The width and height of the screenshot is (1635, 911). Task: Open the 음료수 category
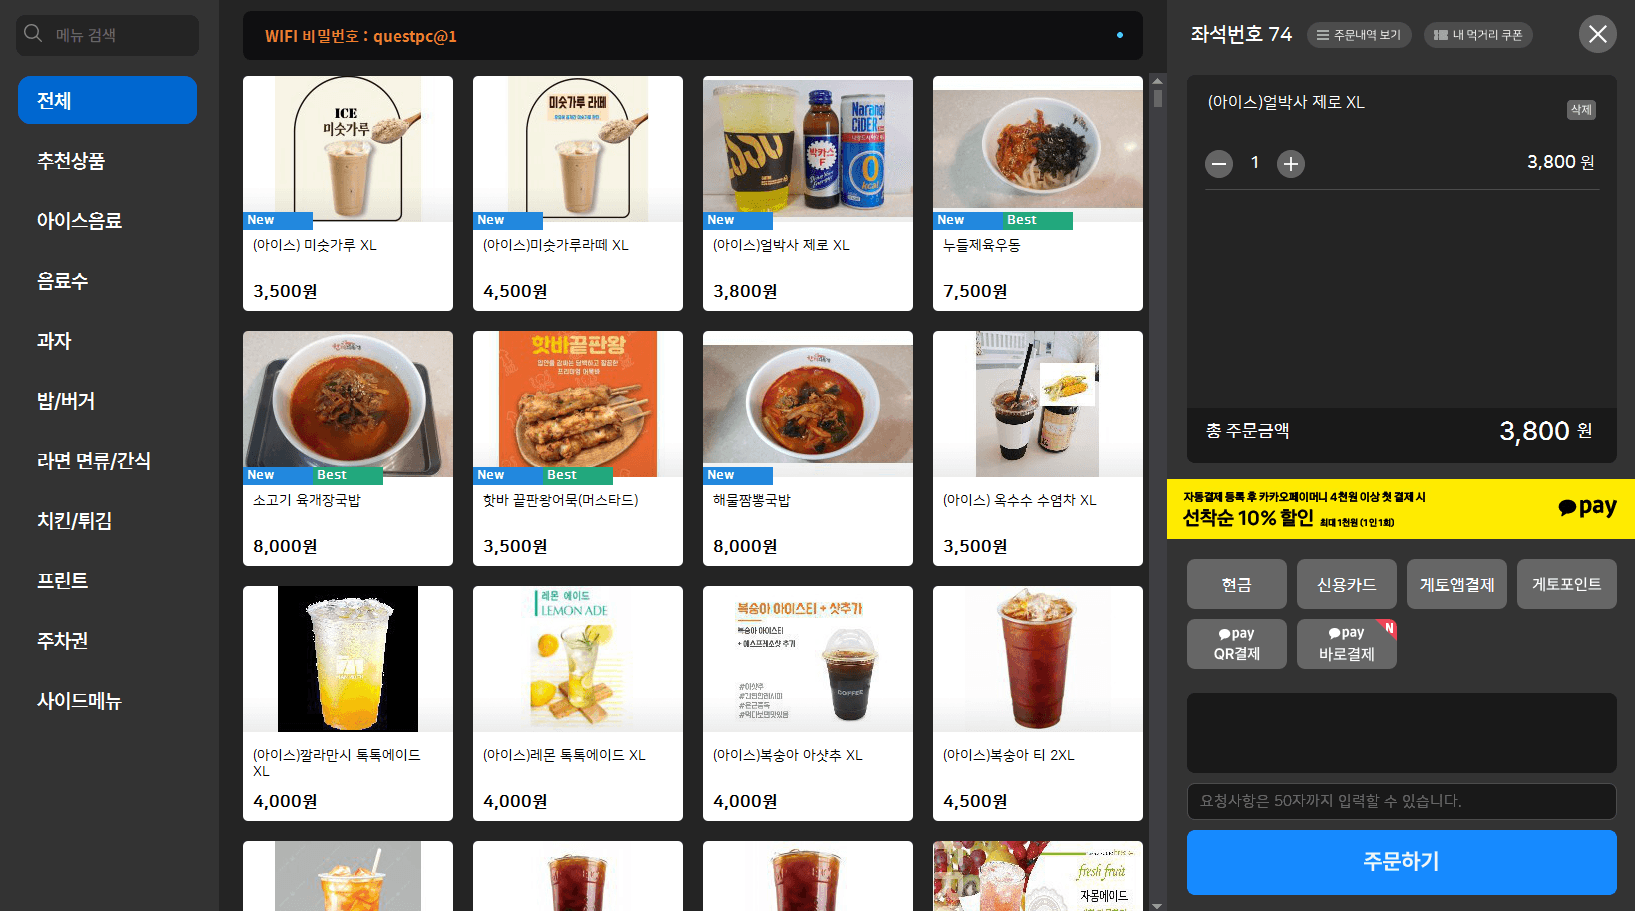coord(107,280)
